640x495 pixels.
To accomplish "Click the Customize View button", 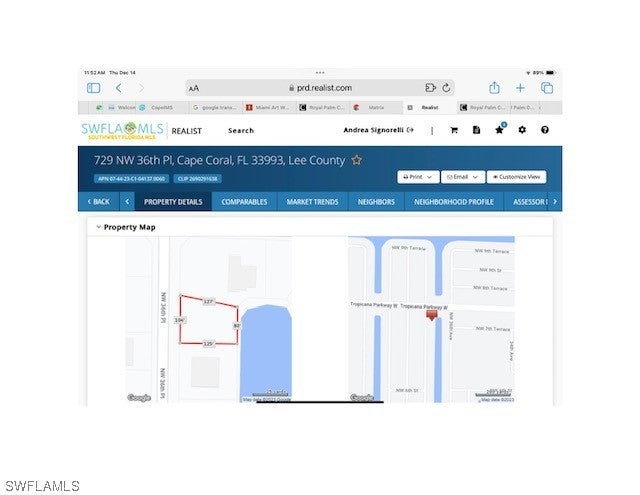I will tap(516, 177).
